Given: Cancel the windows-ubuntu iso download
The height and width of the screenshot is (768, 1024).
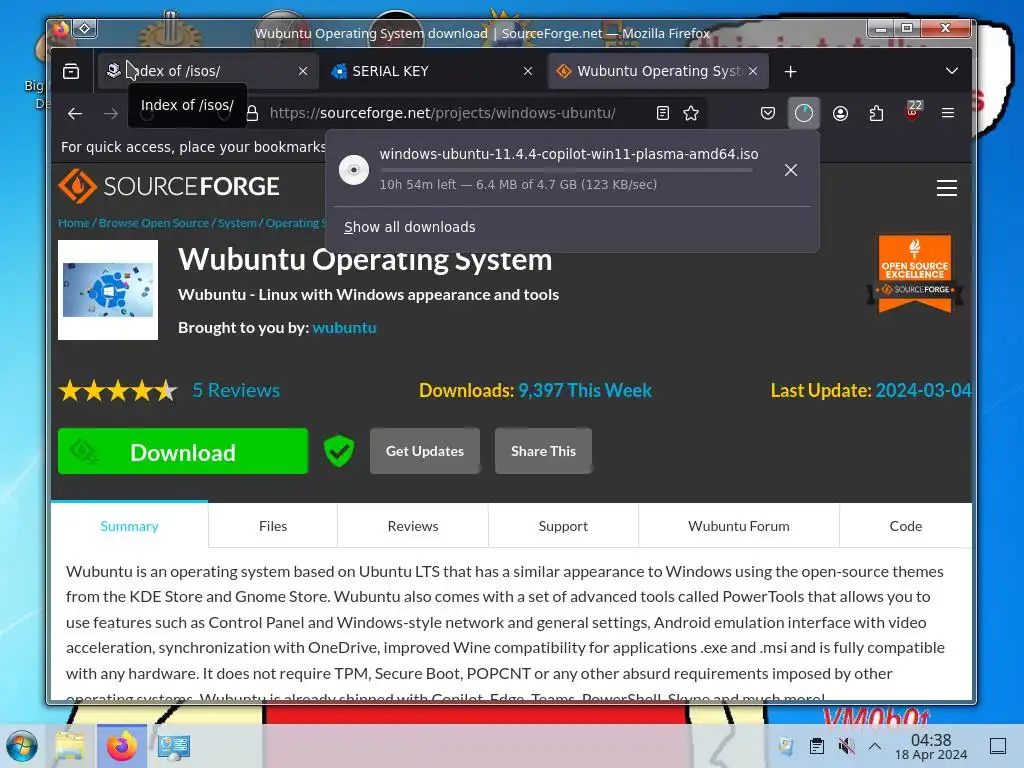Looking at the screenshot, I should click(x=791, y=170).
